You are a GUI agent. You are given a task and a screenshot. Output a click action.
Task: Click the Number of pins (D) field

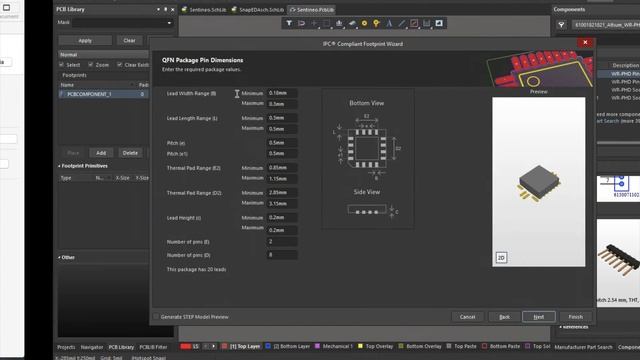(282, 255)
